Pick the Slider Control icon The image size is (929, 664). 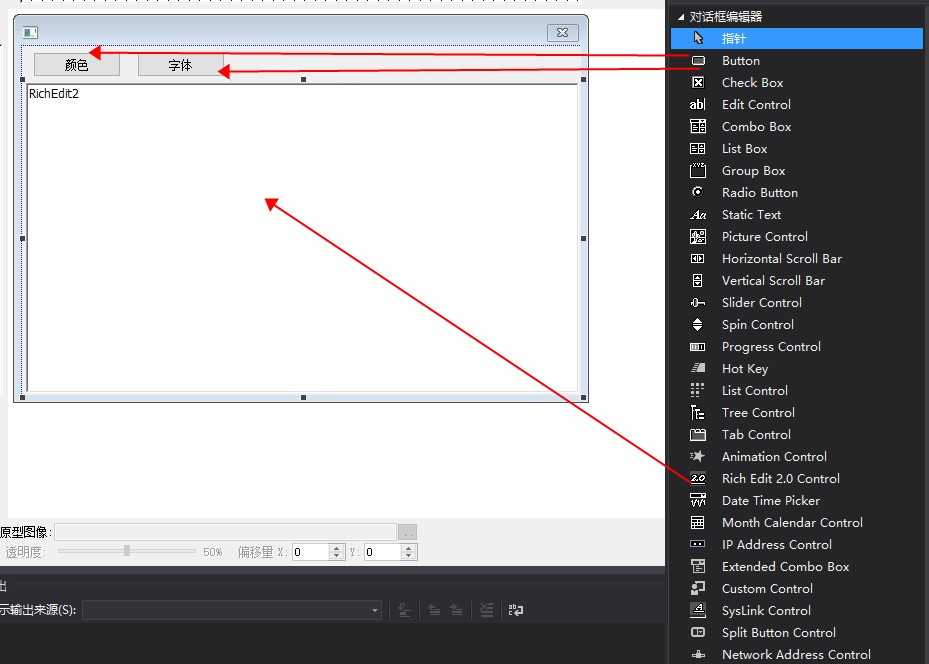tap(698, 303)
